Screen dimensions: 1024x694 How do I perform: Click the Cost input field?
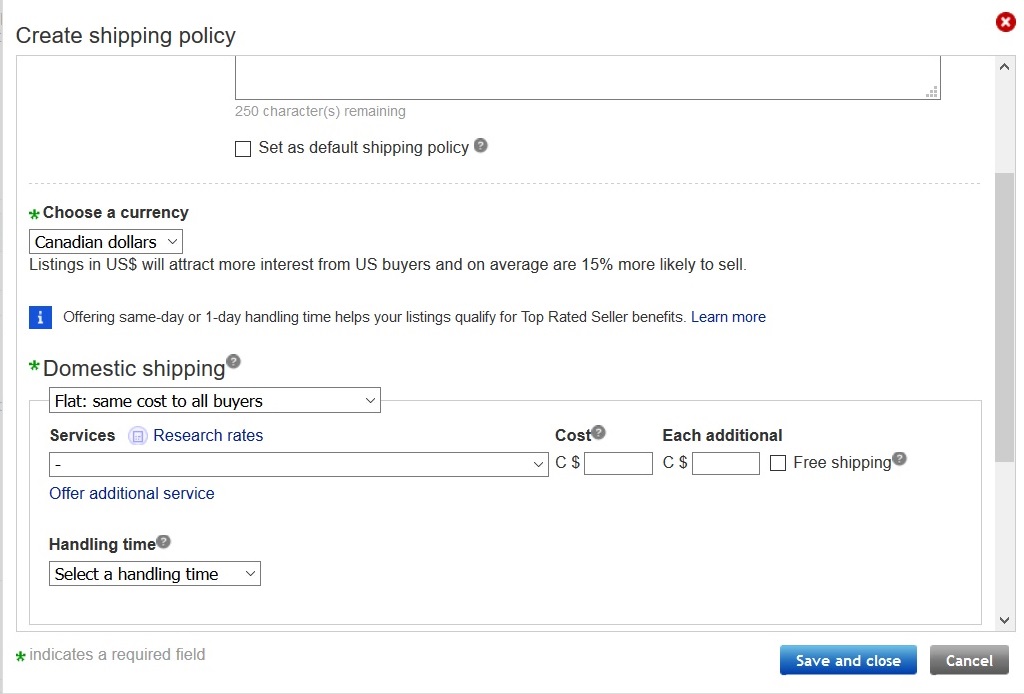pos(618,463)
